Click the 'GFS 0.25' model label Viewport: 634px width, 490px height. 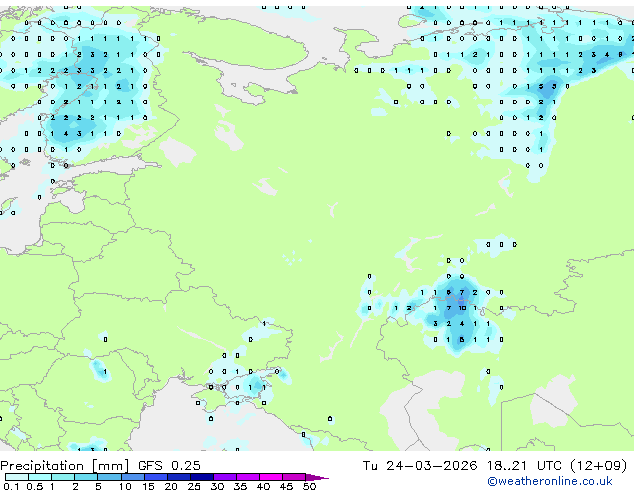click(x=169, y=466)
